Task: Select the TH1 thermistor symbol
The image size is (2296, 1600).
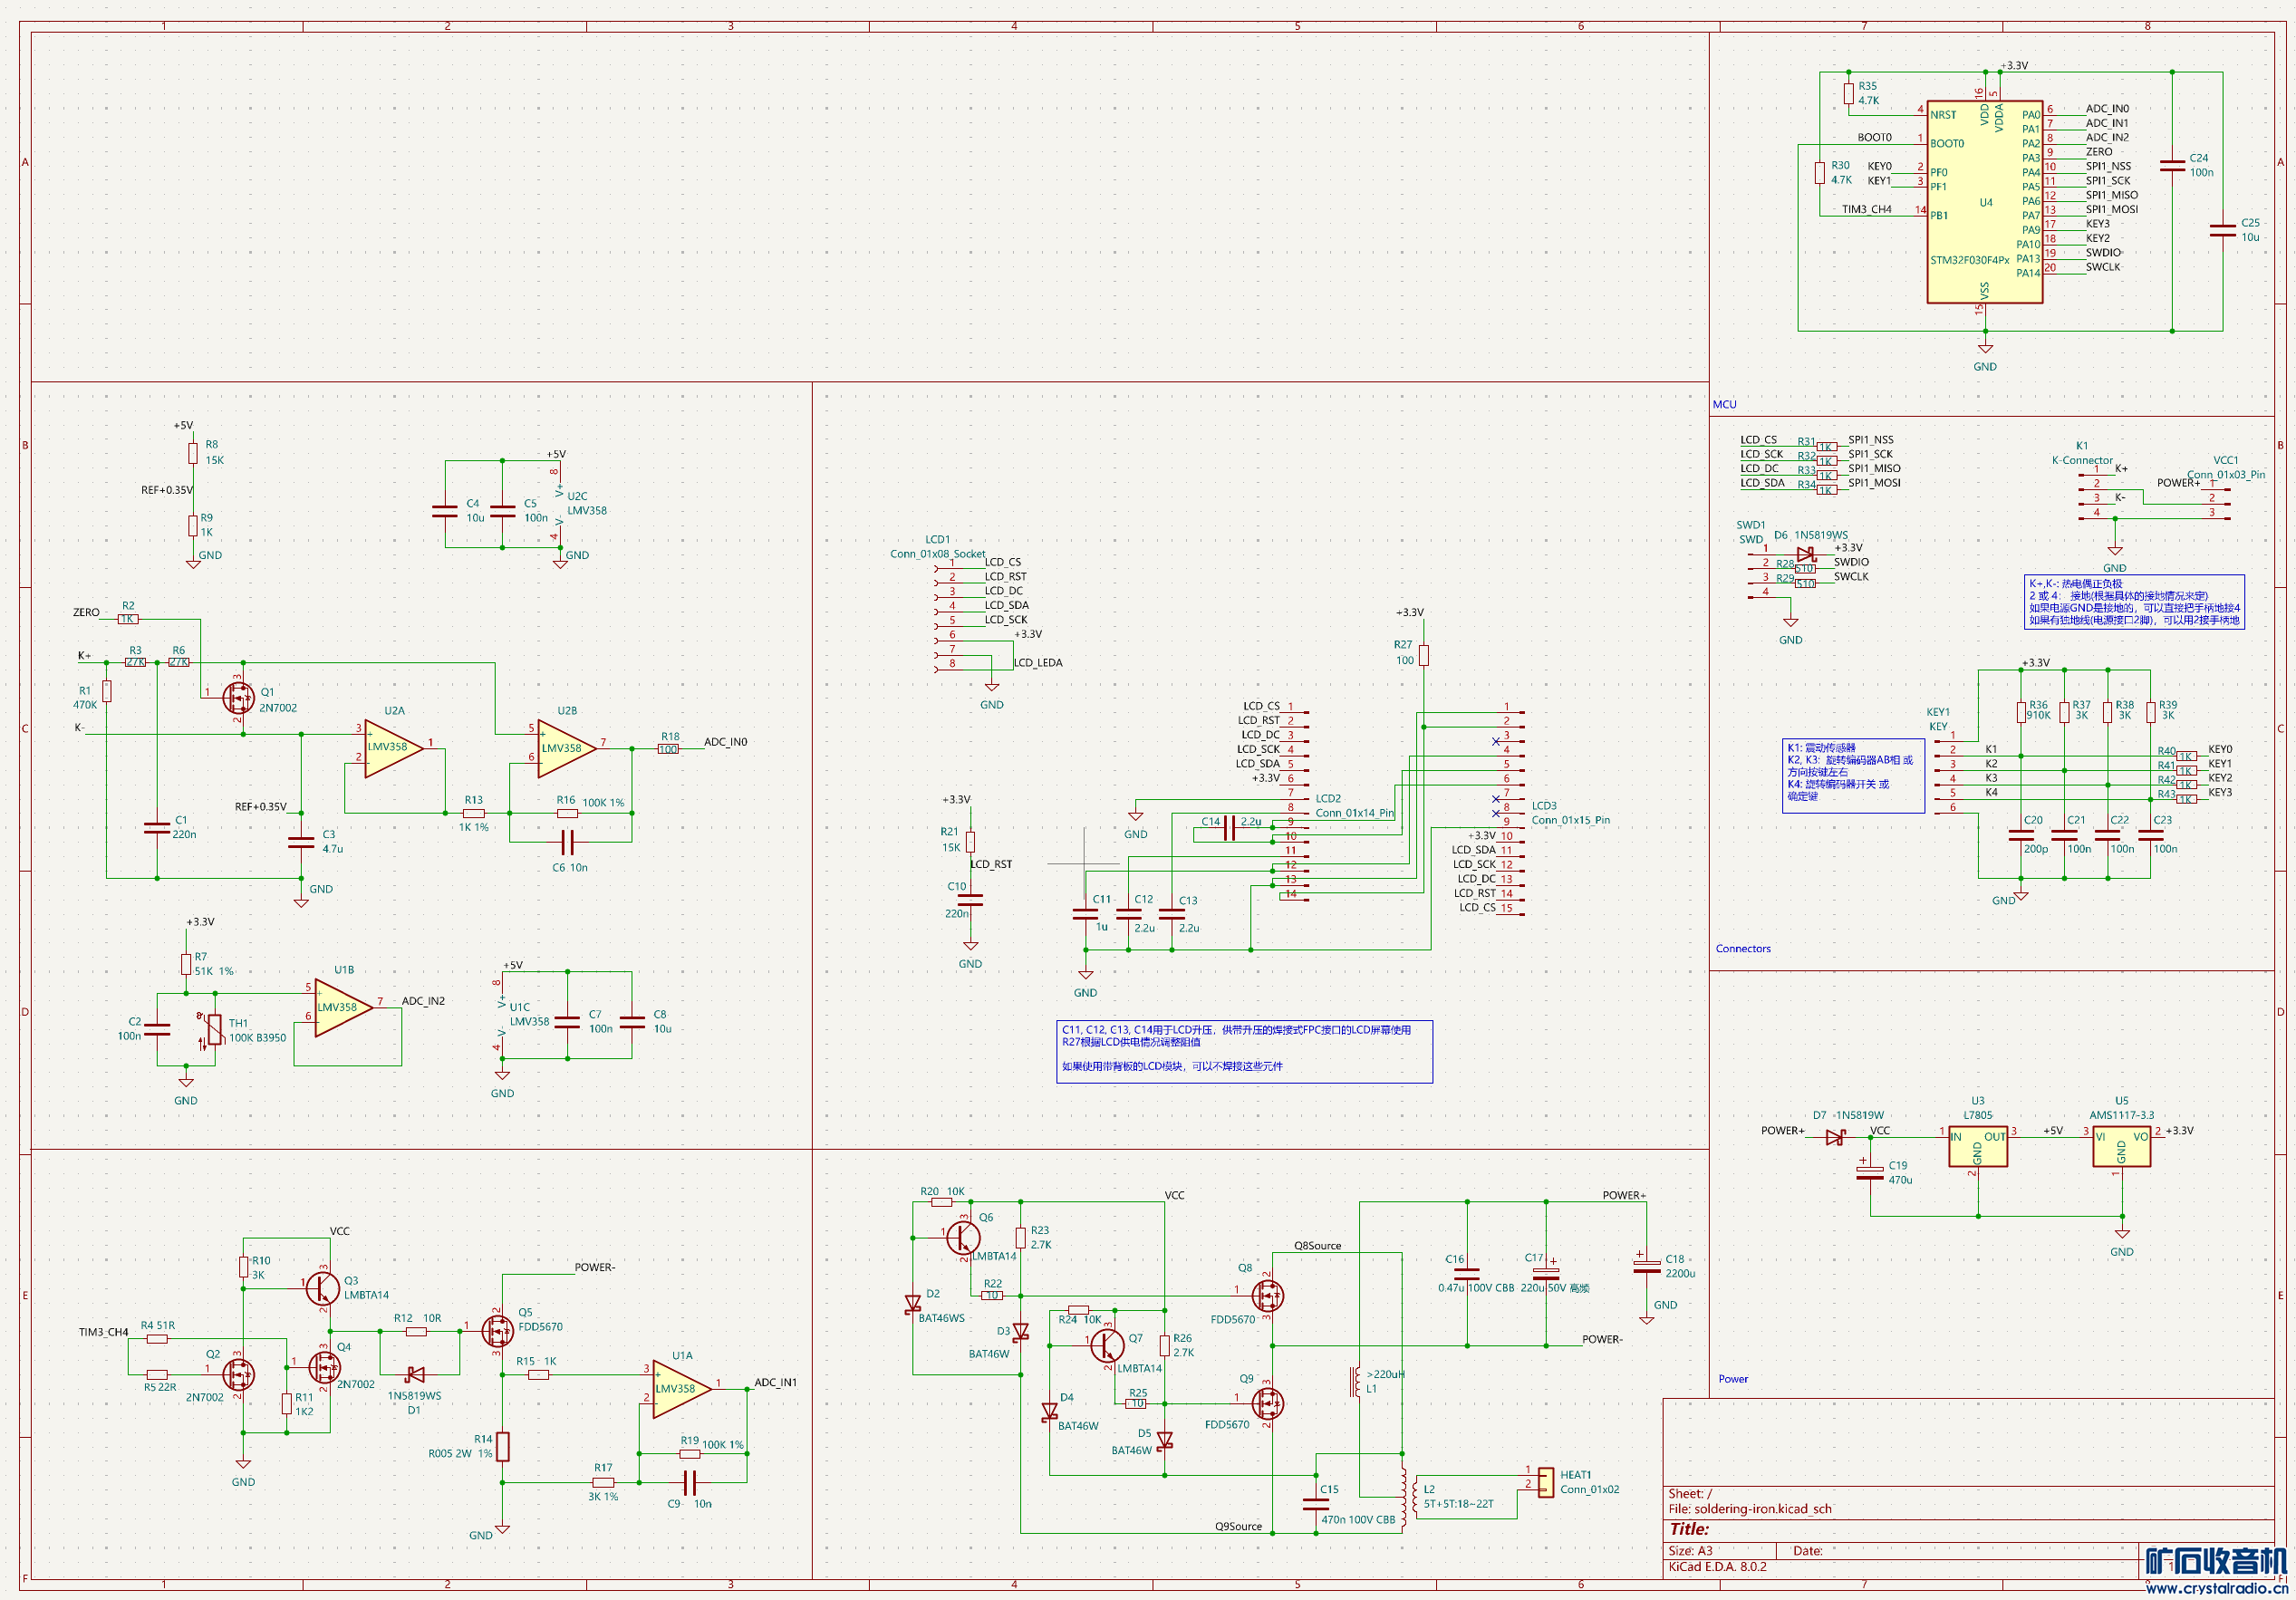Action: (213, 1030)
